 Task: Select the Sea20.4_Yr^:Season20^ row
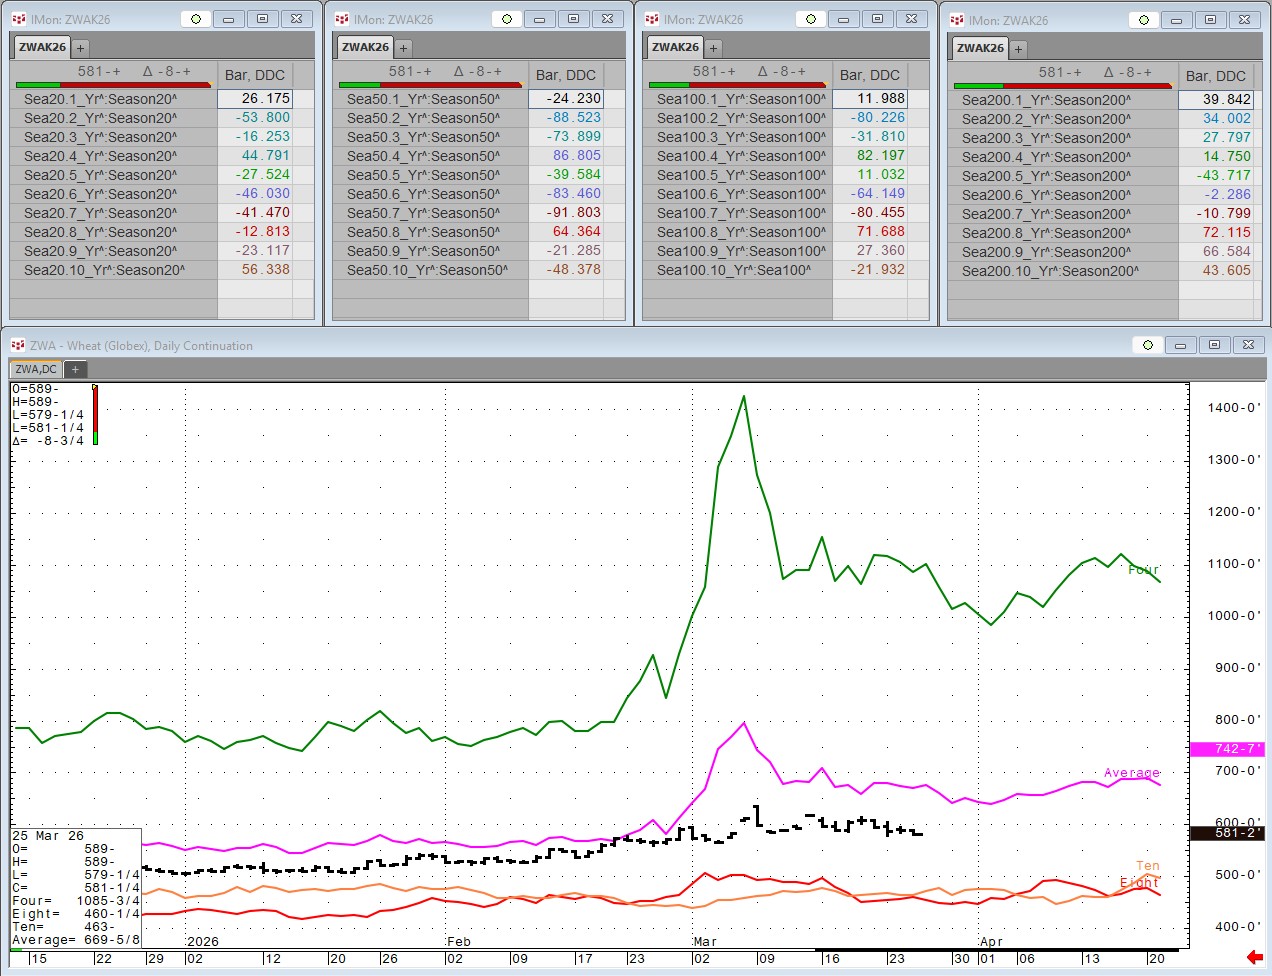(x=100, y=156)
